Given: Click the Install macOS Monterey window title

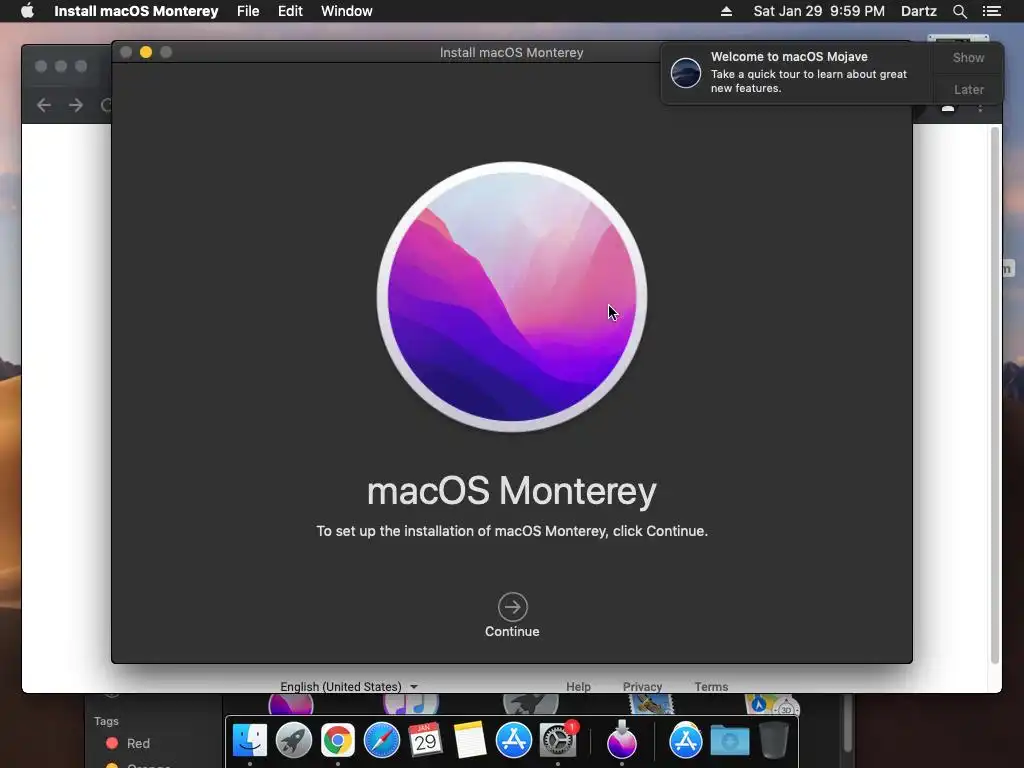Looking at the screenshot, I should tap(511, 52).
